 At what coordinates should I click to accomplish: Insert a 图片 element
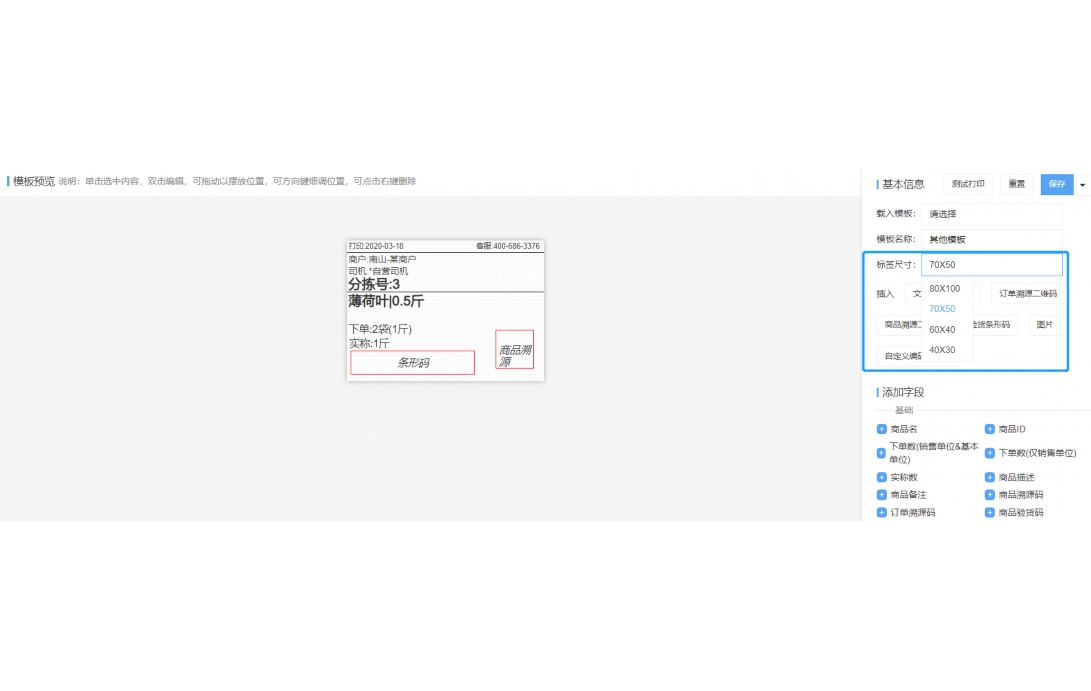[1044, 324]
